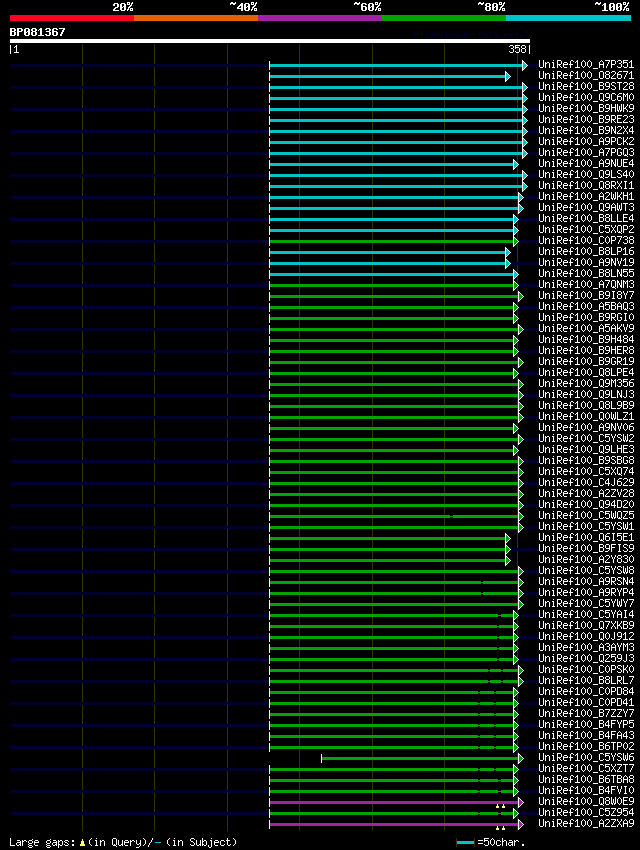Select the UniRef100_Q9M356 label
This screenshot has width=640, height=850.
586,384
